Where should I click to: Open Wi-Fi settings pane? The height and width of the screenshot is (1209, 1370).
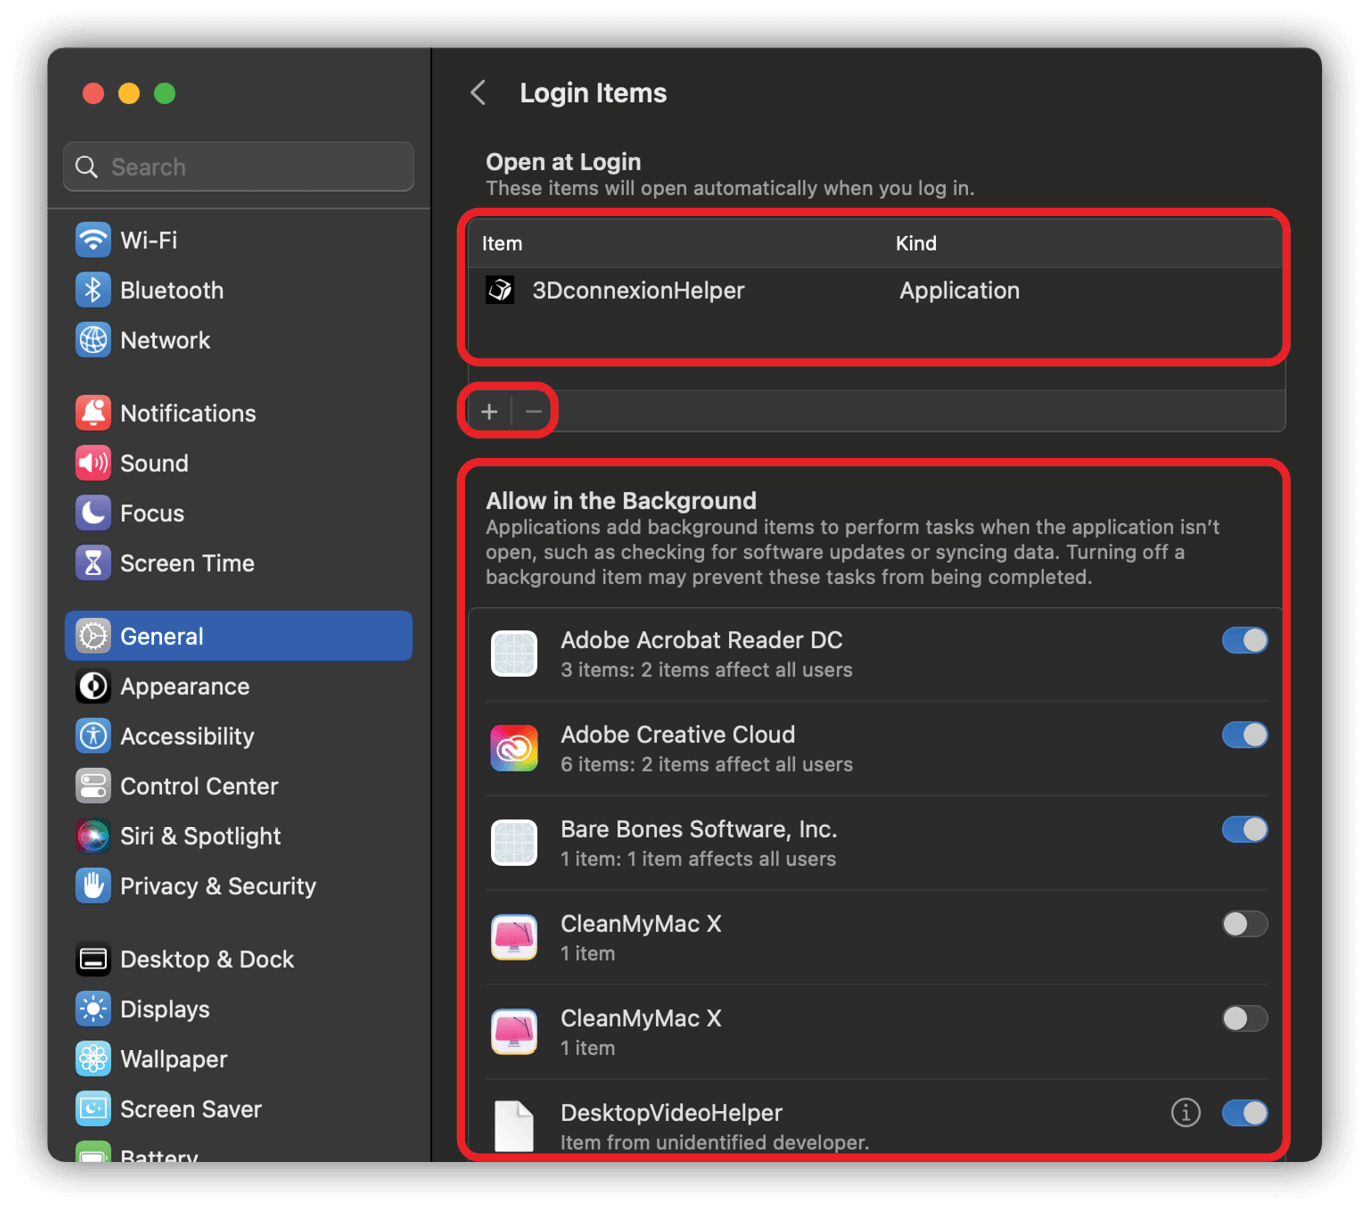tap(238, 240)
